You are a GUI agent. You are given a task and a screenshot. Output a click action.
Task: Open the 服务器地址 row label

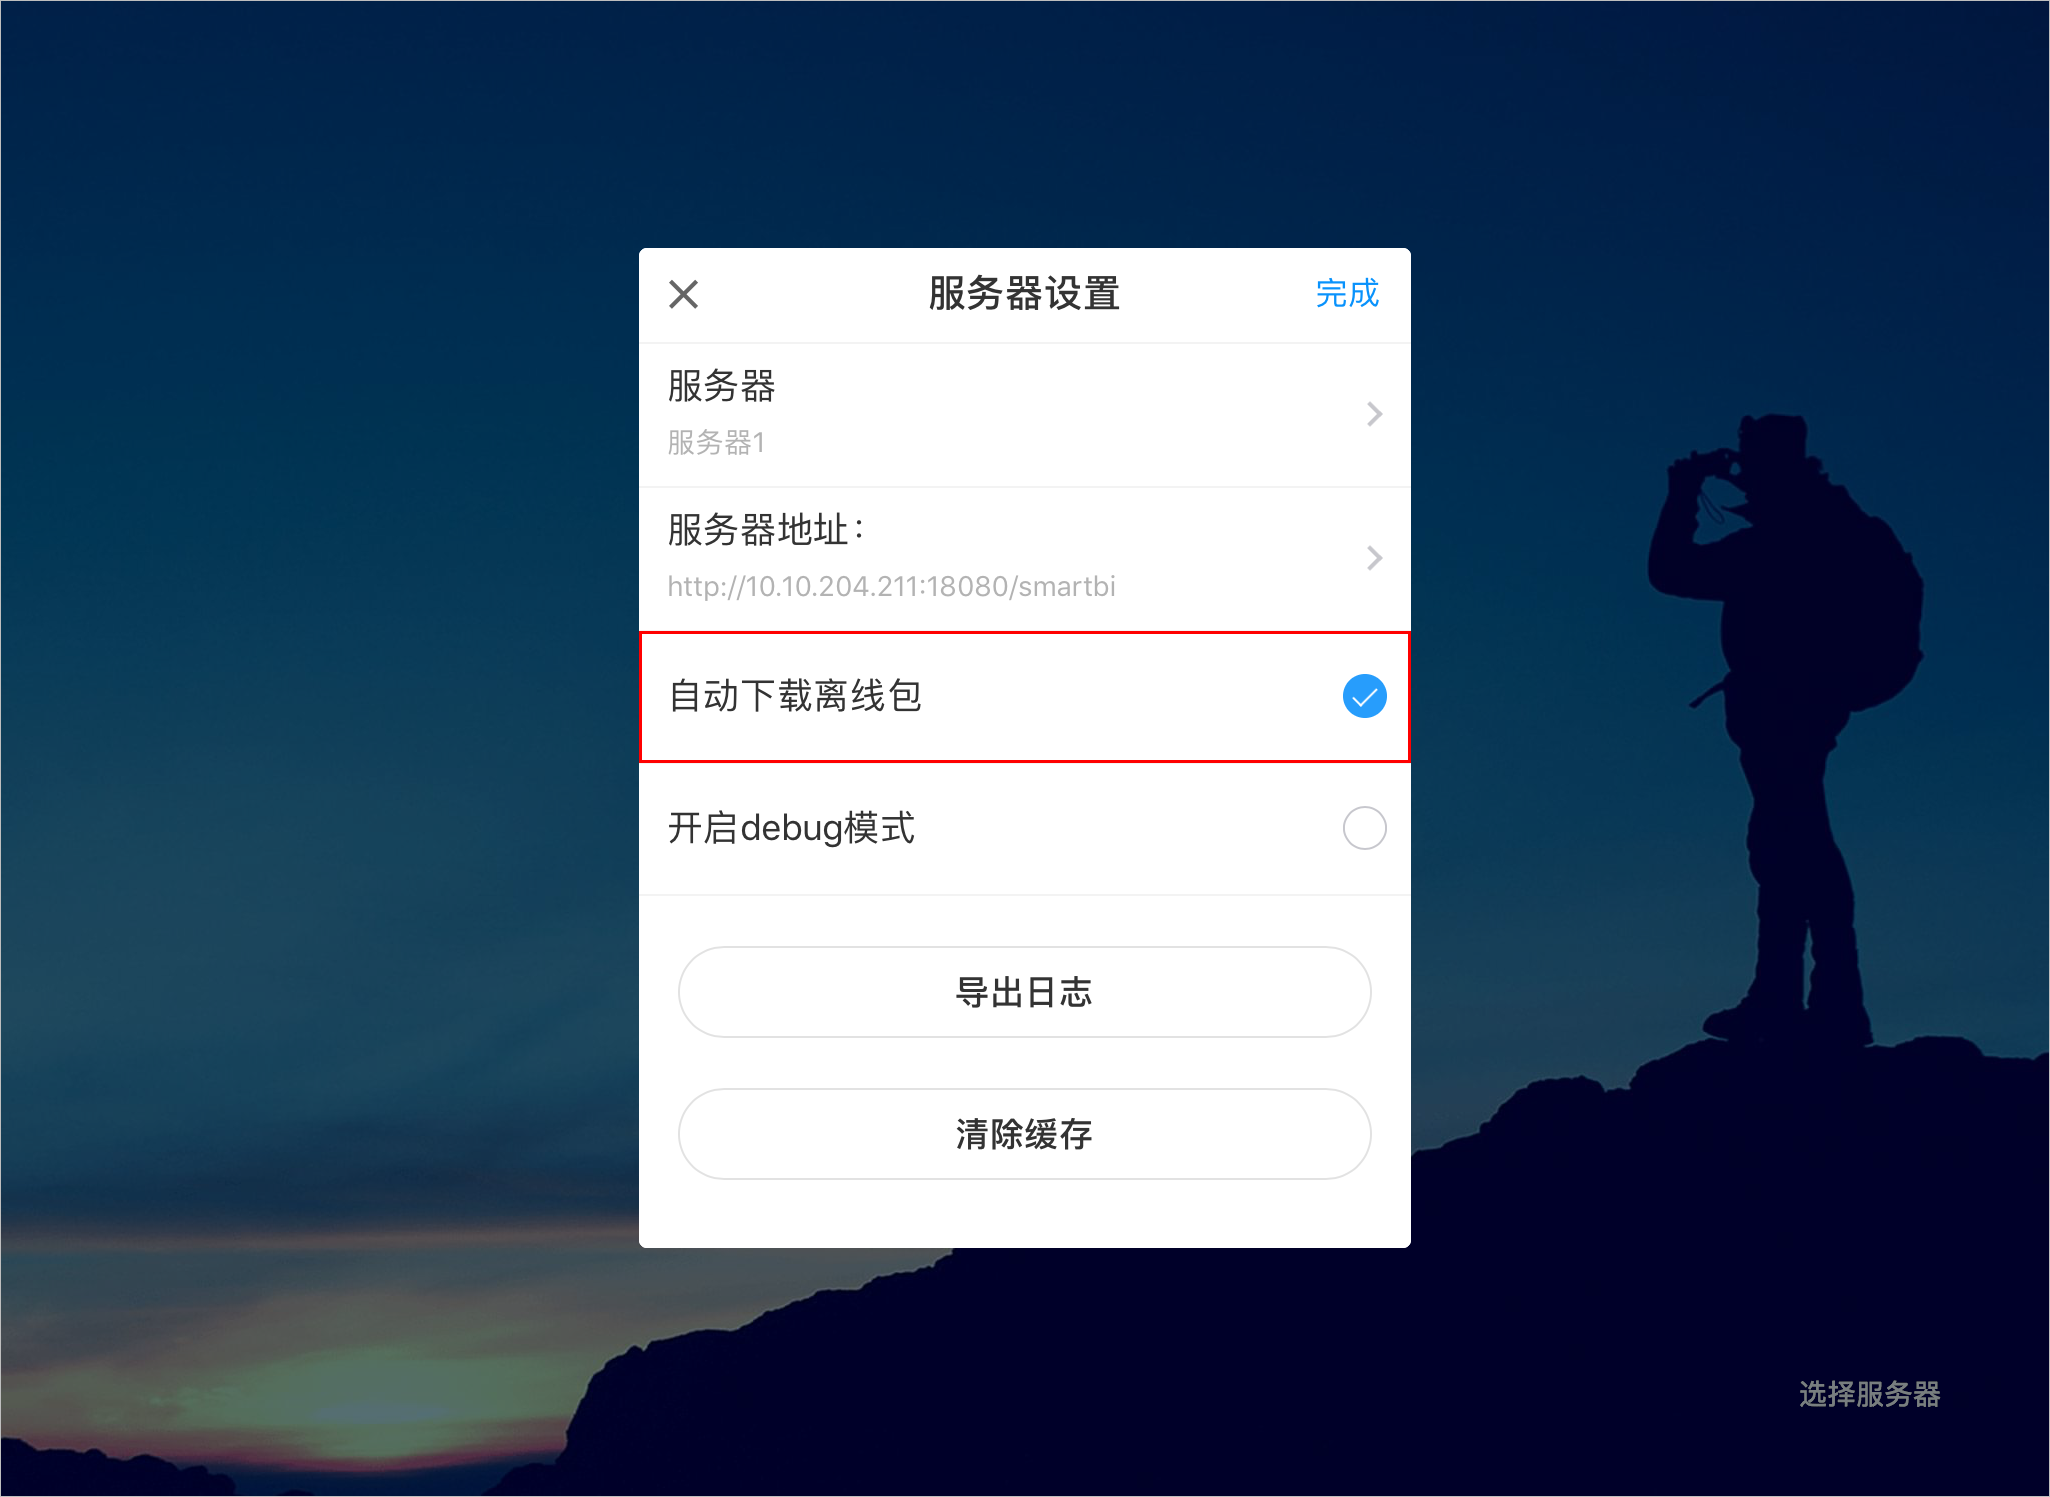tap(766, 530)
